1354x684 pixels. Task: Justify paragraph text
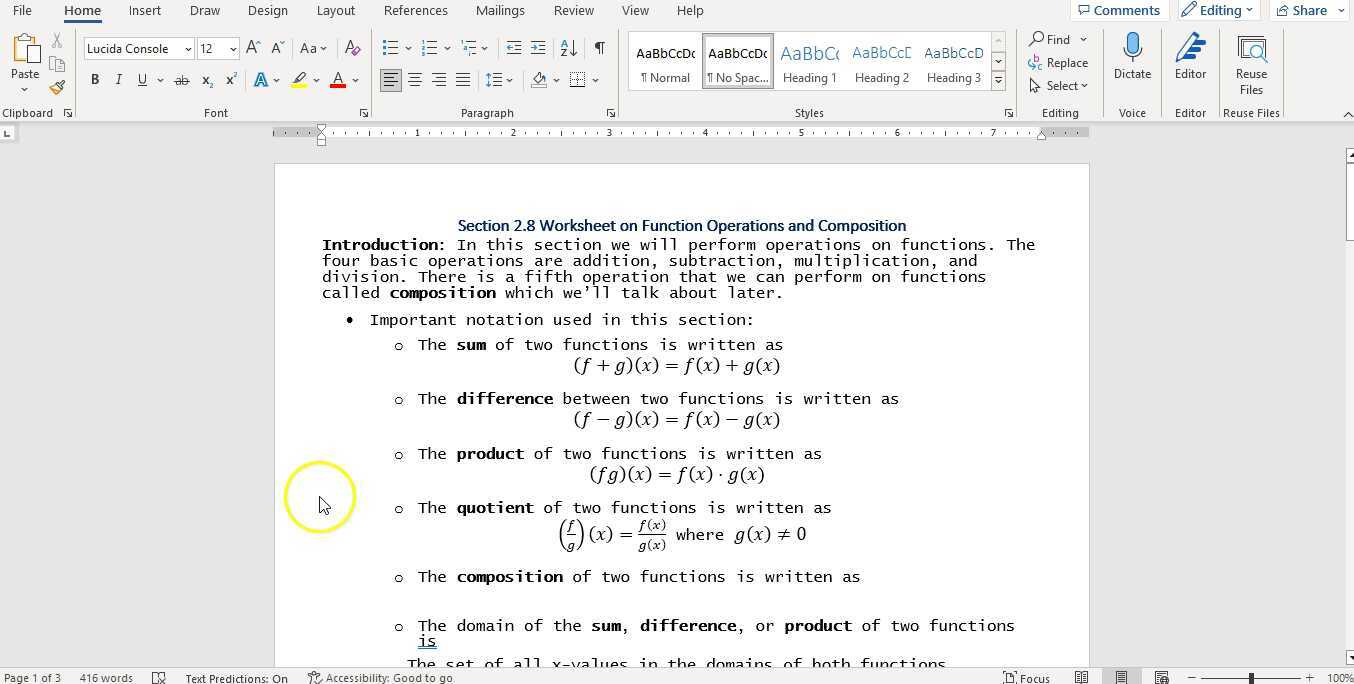coord(463,80)
